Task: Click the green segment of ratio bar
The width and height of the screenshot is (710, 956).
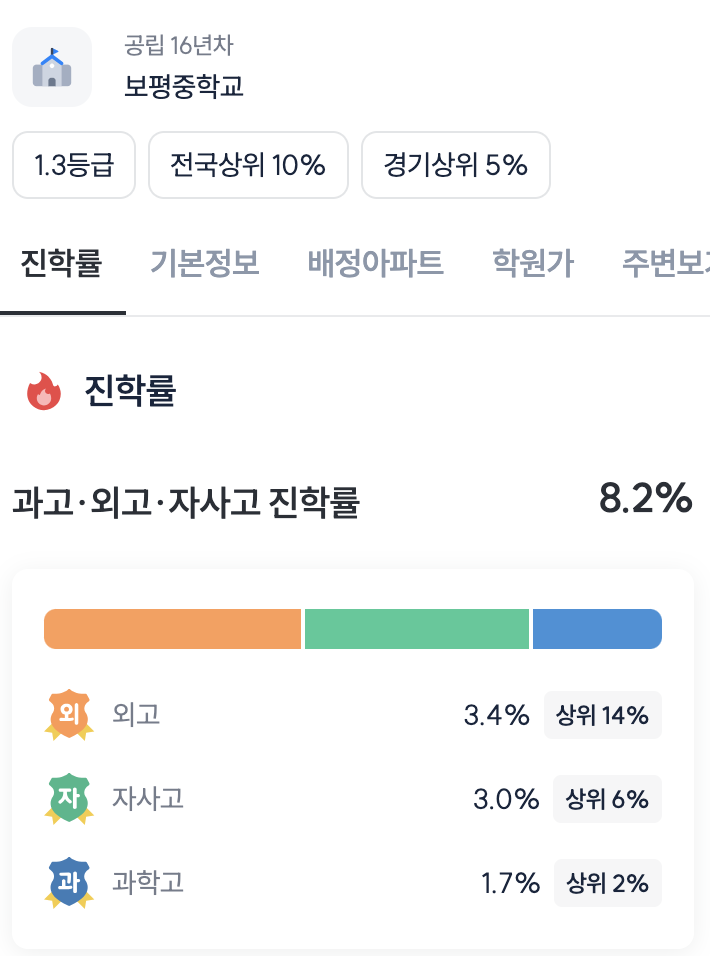Action: coord(416,629)
